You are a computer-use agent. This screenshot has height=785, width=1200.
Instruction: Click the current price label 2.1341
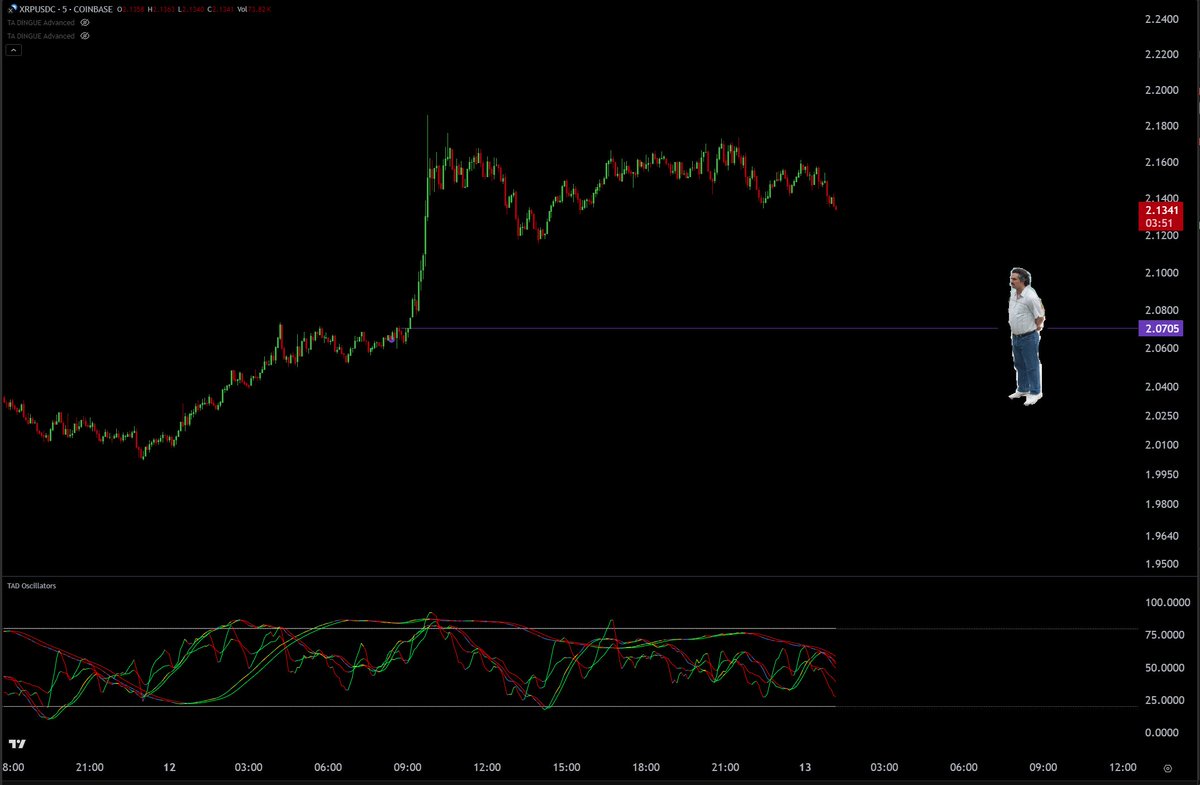pos(1163,211)
